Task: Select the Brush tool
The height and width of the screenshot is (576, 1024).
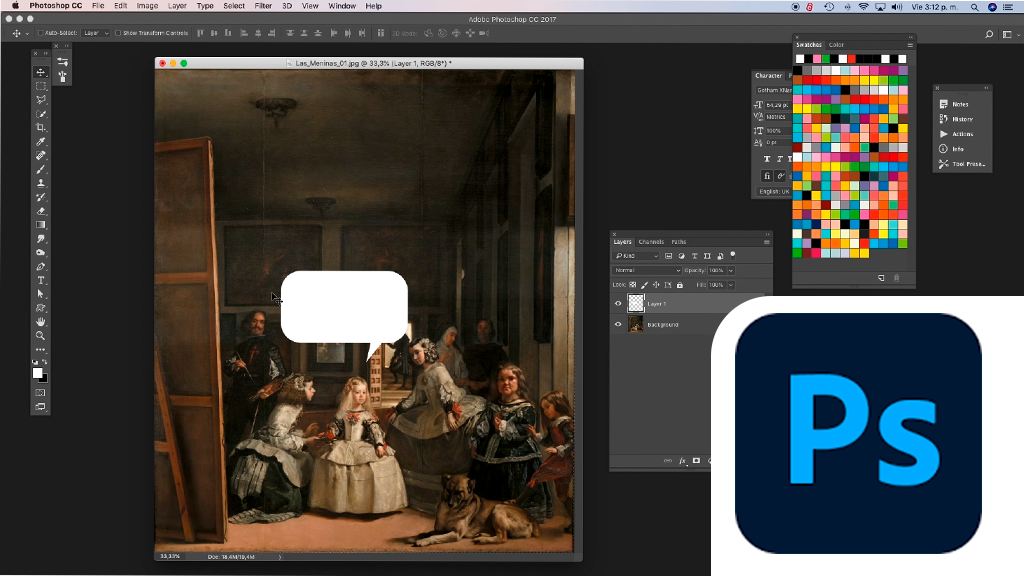Action: 41,170
